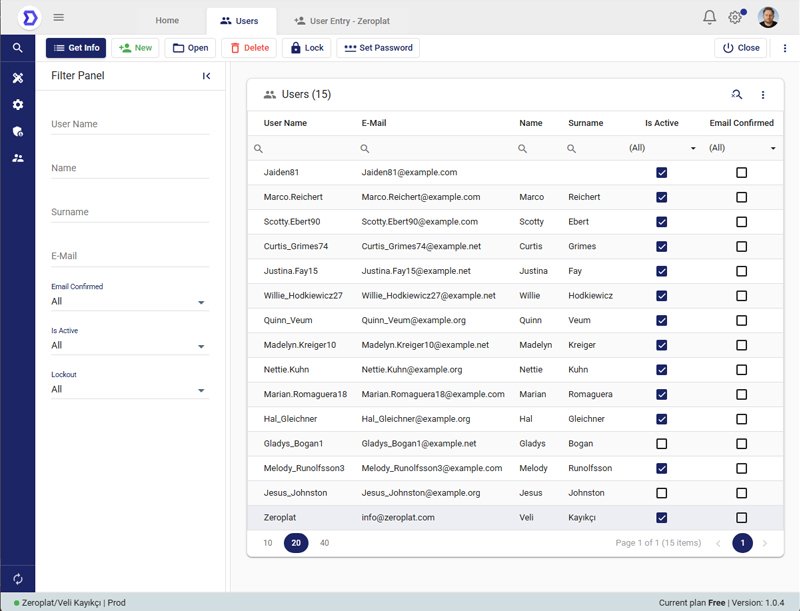Screen dimensions: 800x611
Task: Click the Set Password button
Action: [378, 48]
